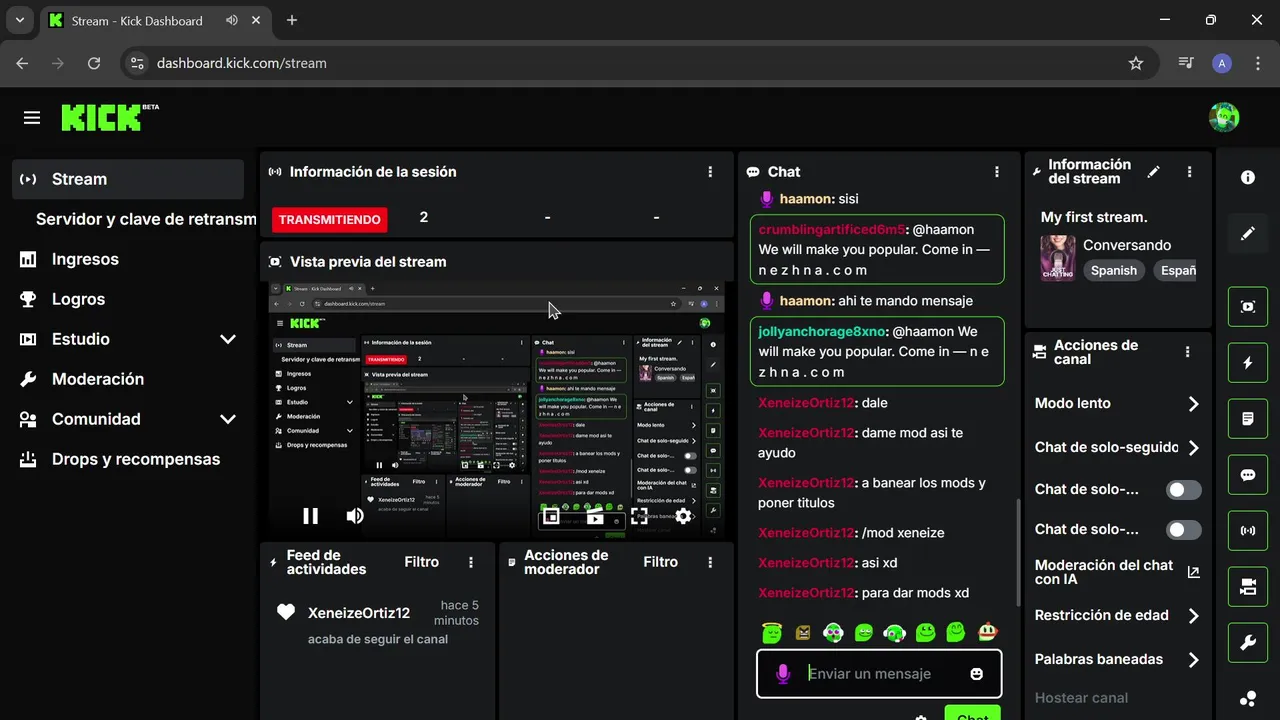Insert the angel halo Kick emote
Viewport: 1280px width, 720px height.
[771, 631]
